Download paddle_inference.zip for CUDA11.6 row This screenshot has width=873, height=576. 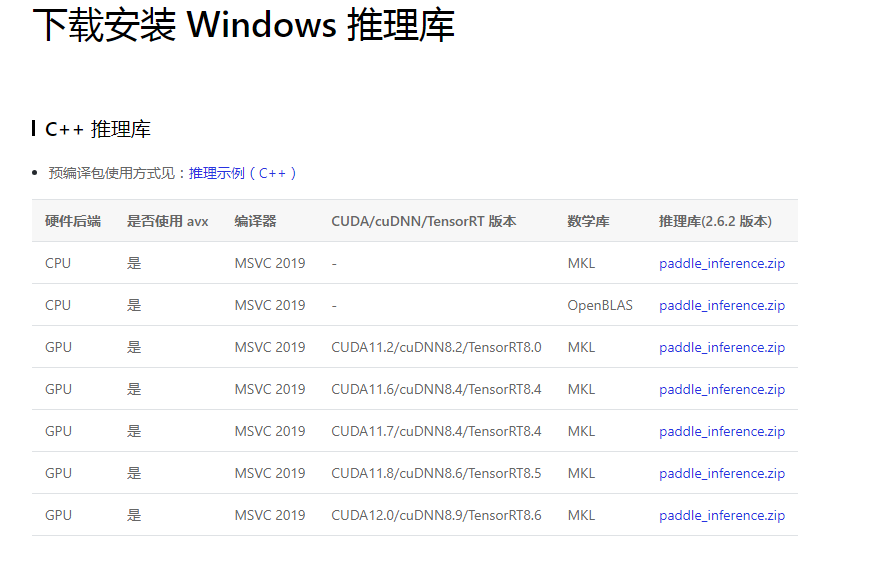tap(722, 390)
